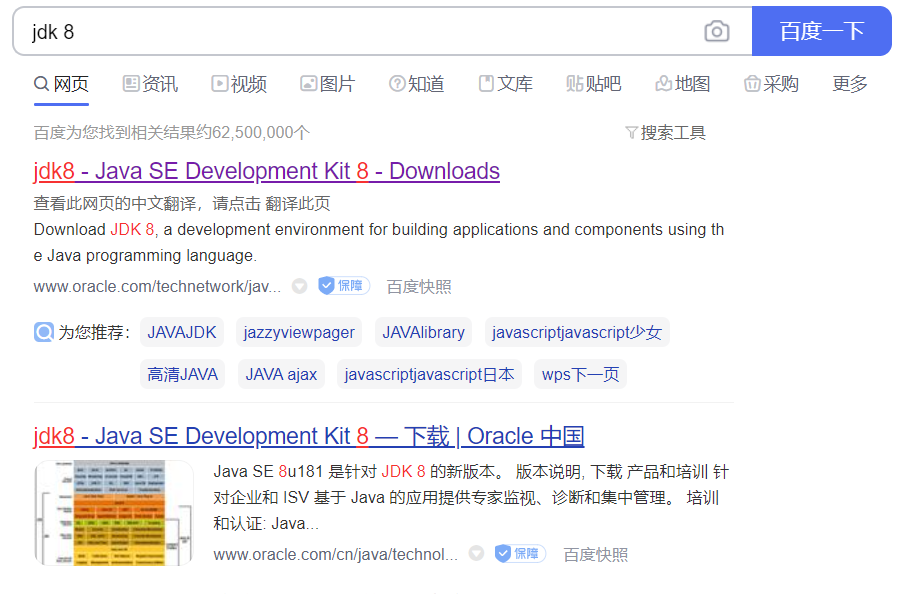Viewport: 903px width, 594px height.
Task: Switch to the 视频 tab
Action: (x=238, y=84)
